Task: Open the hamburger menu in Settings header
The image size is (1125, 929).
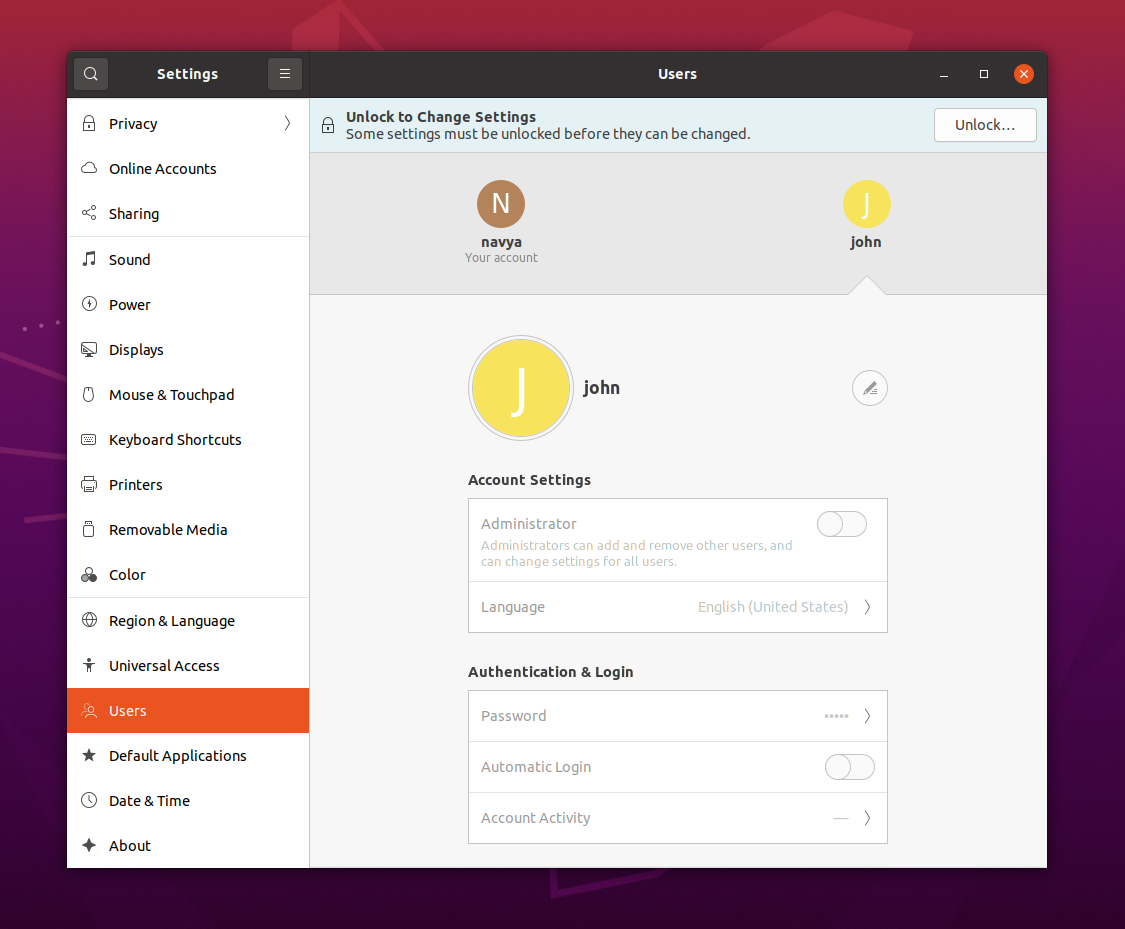Action: click(285, 74)
